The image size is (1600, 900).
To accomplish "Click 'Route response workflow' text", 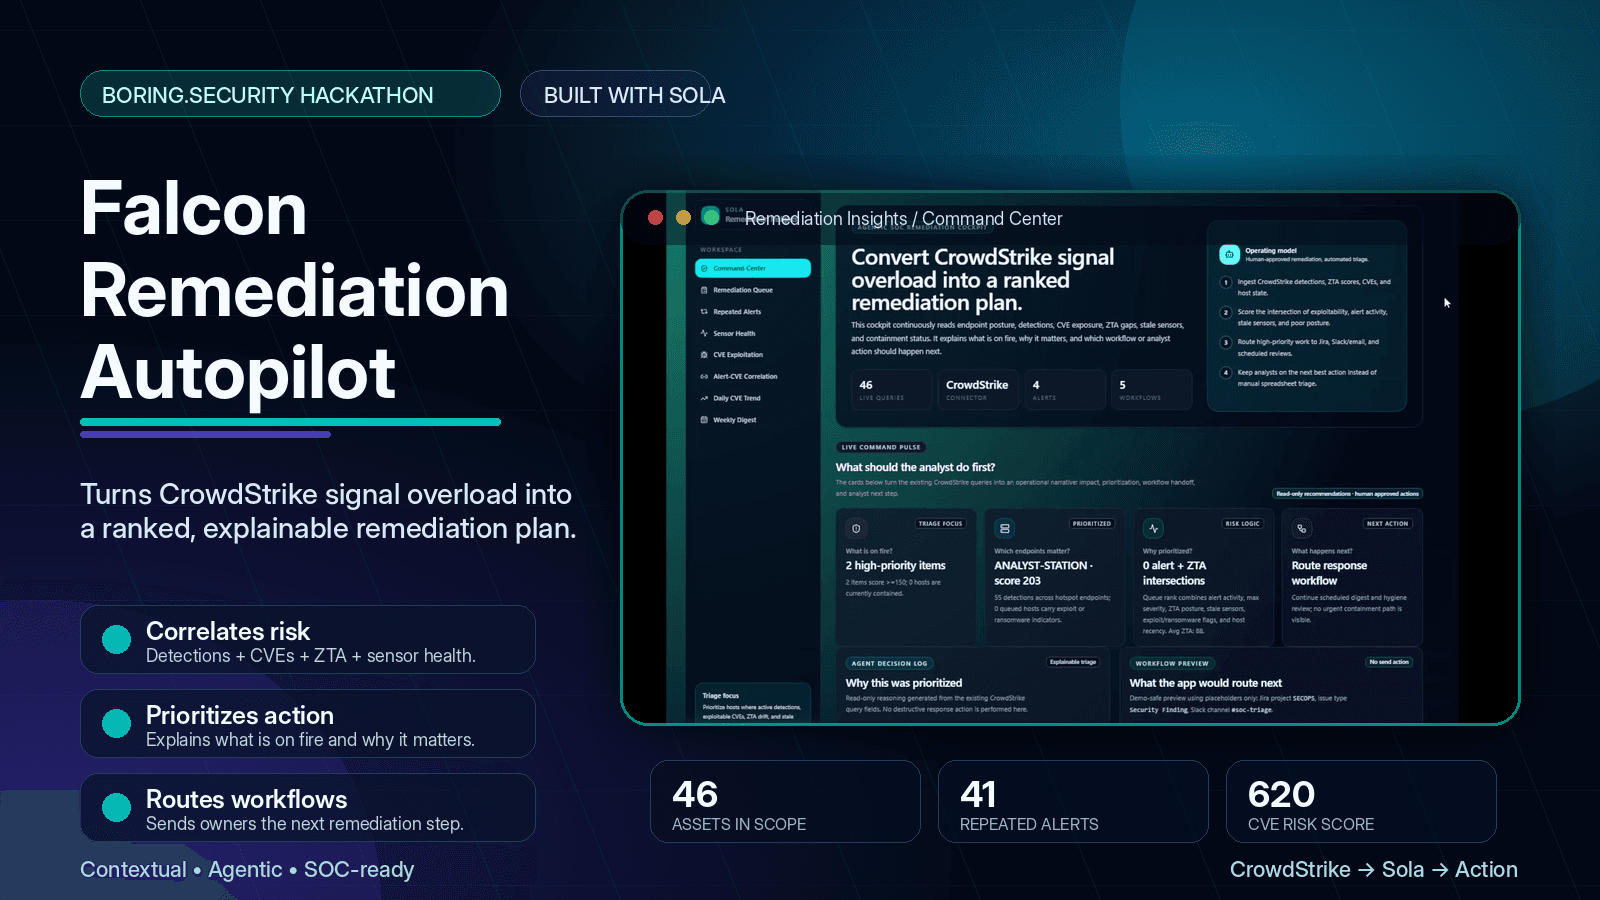I will [1329, 573].
